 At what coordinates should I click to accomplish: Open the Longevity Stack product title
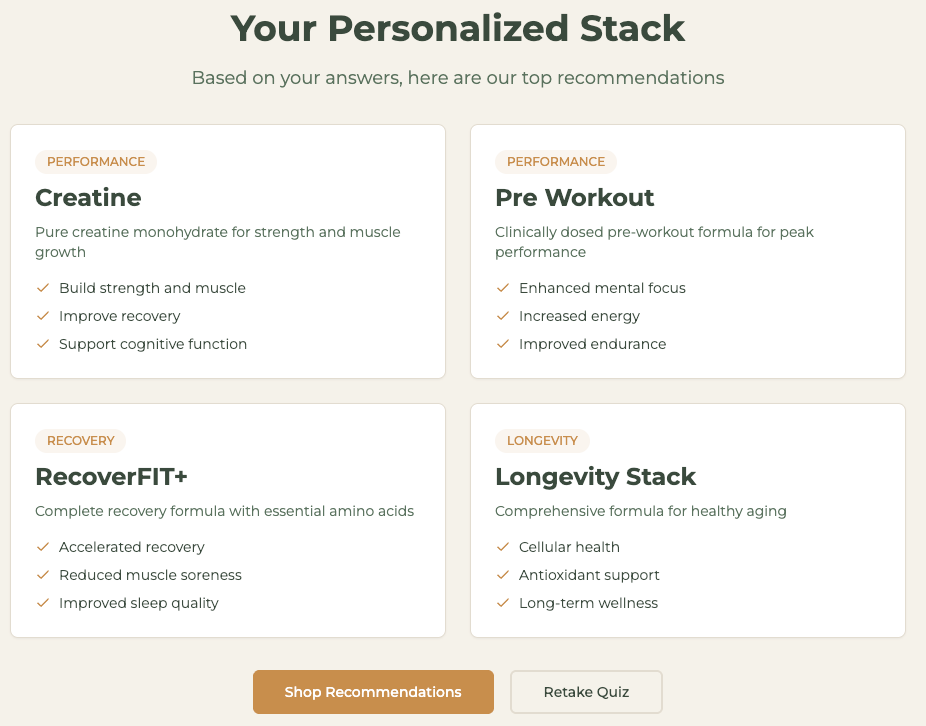pyautogui.click(x=595, y=477)
